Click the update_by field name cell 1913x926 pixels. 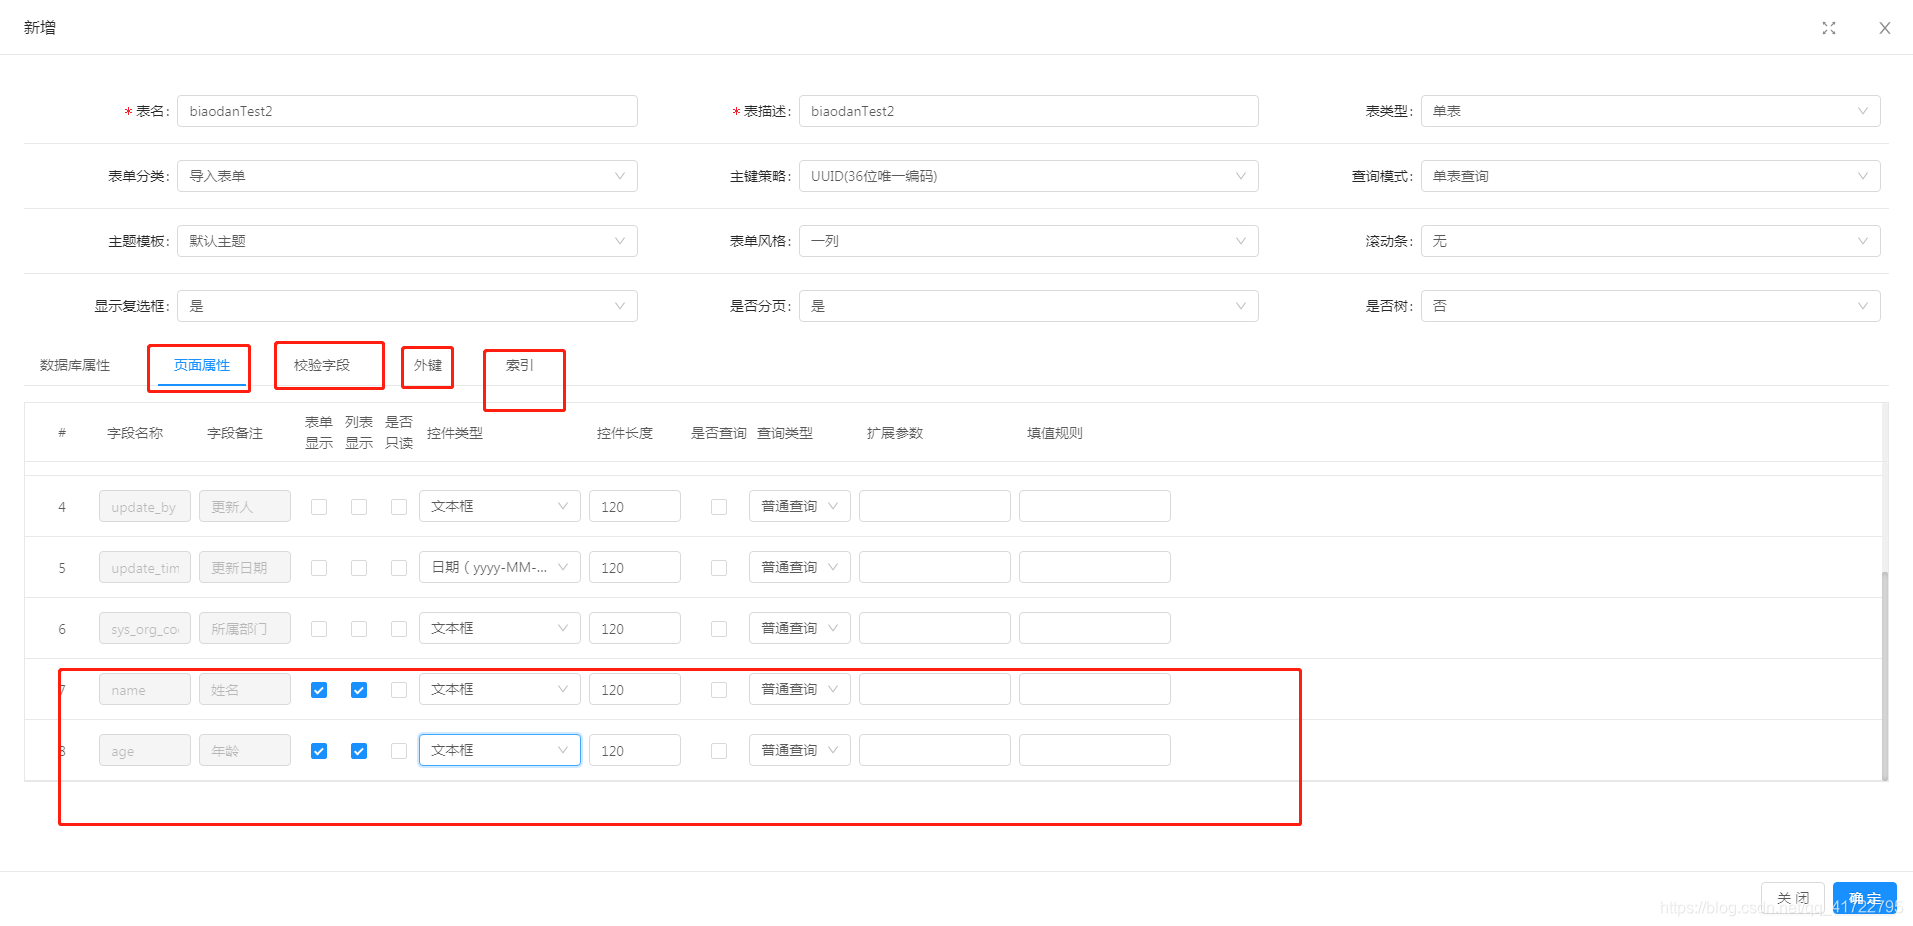(145, 506)
